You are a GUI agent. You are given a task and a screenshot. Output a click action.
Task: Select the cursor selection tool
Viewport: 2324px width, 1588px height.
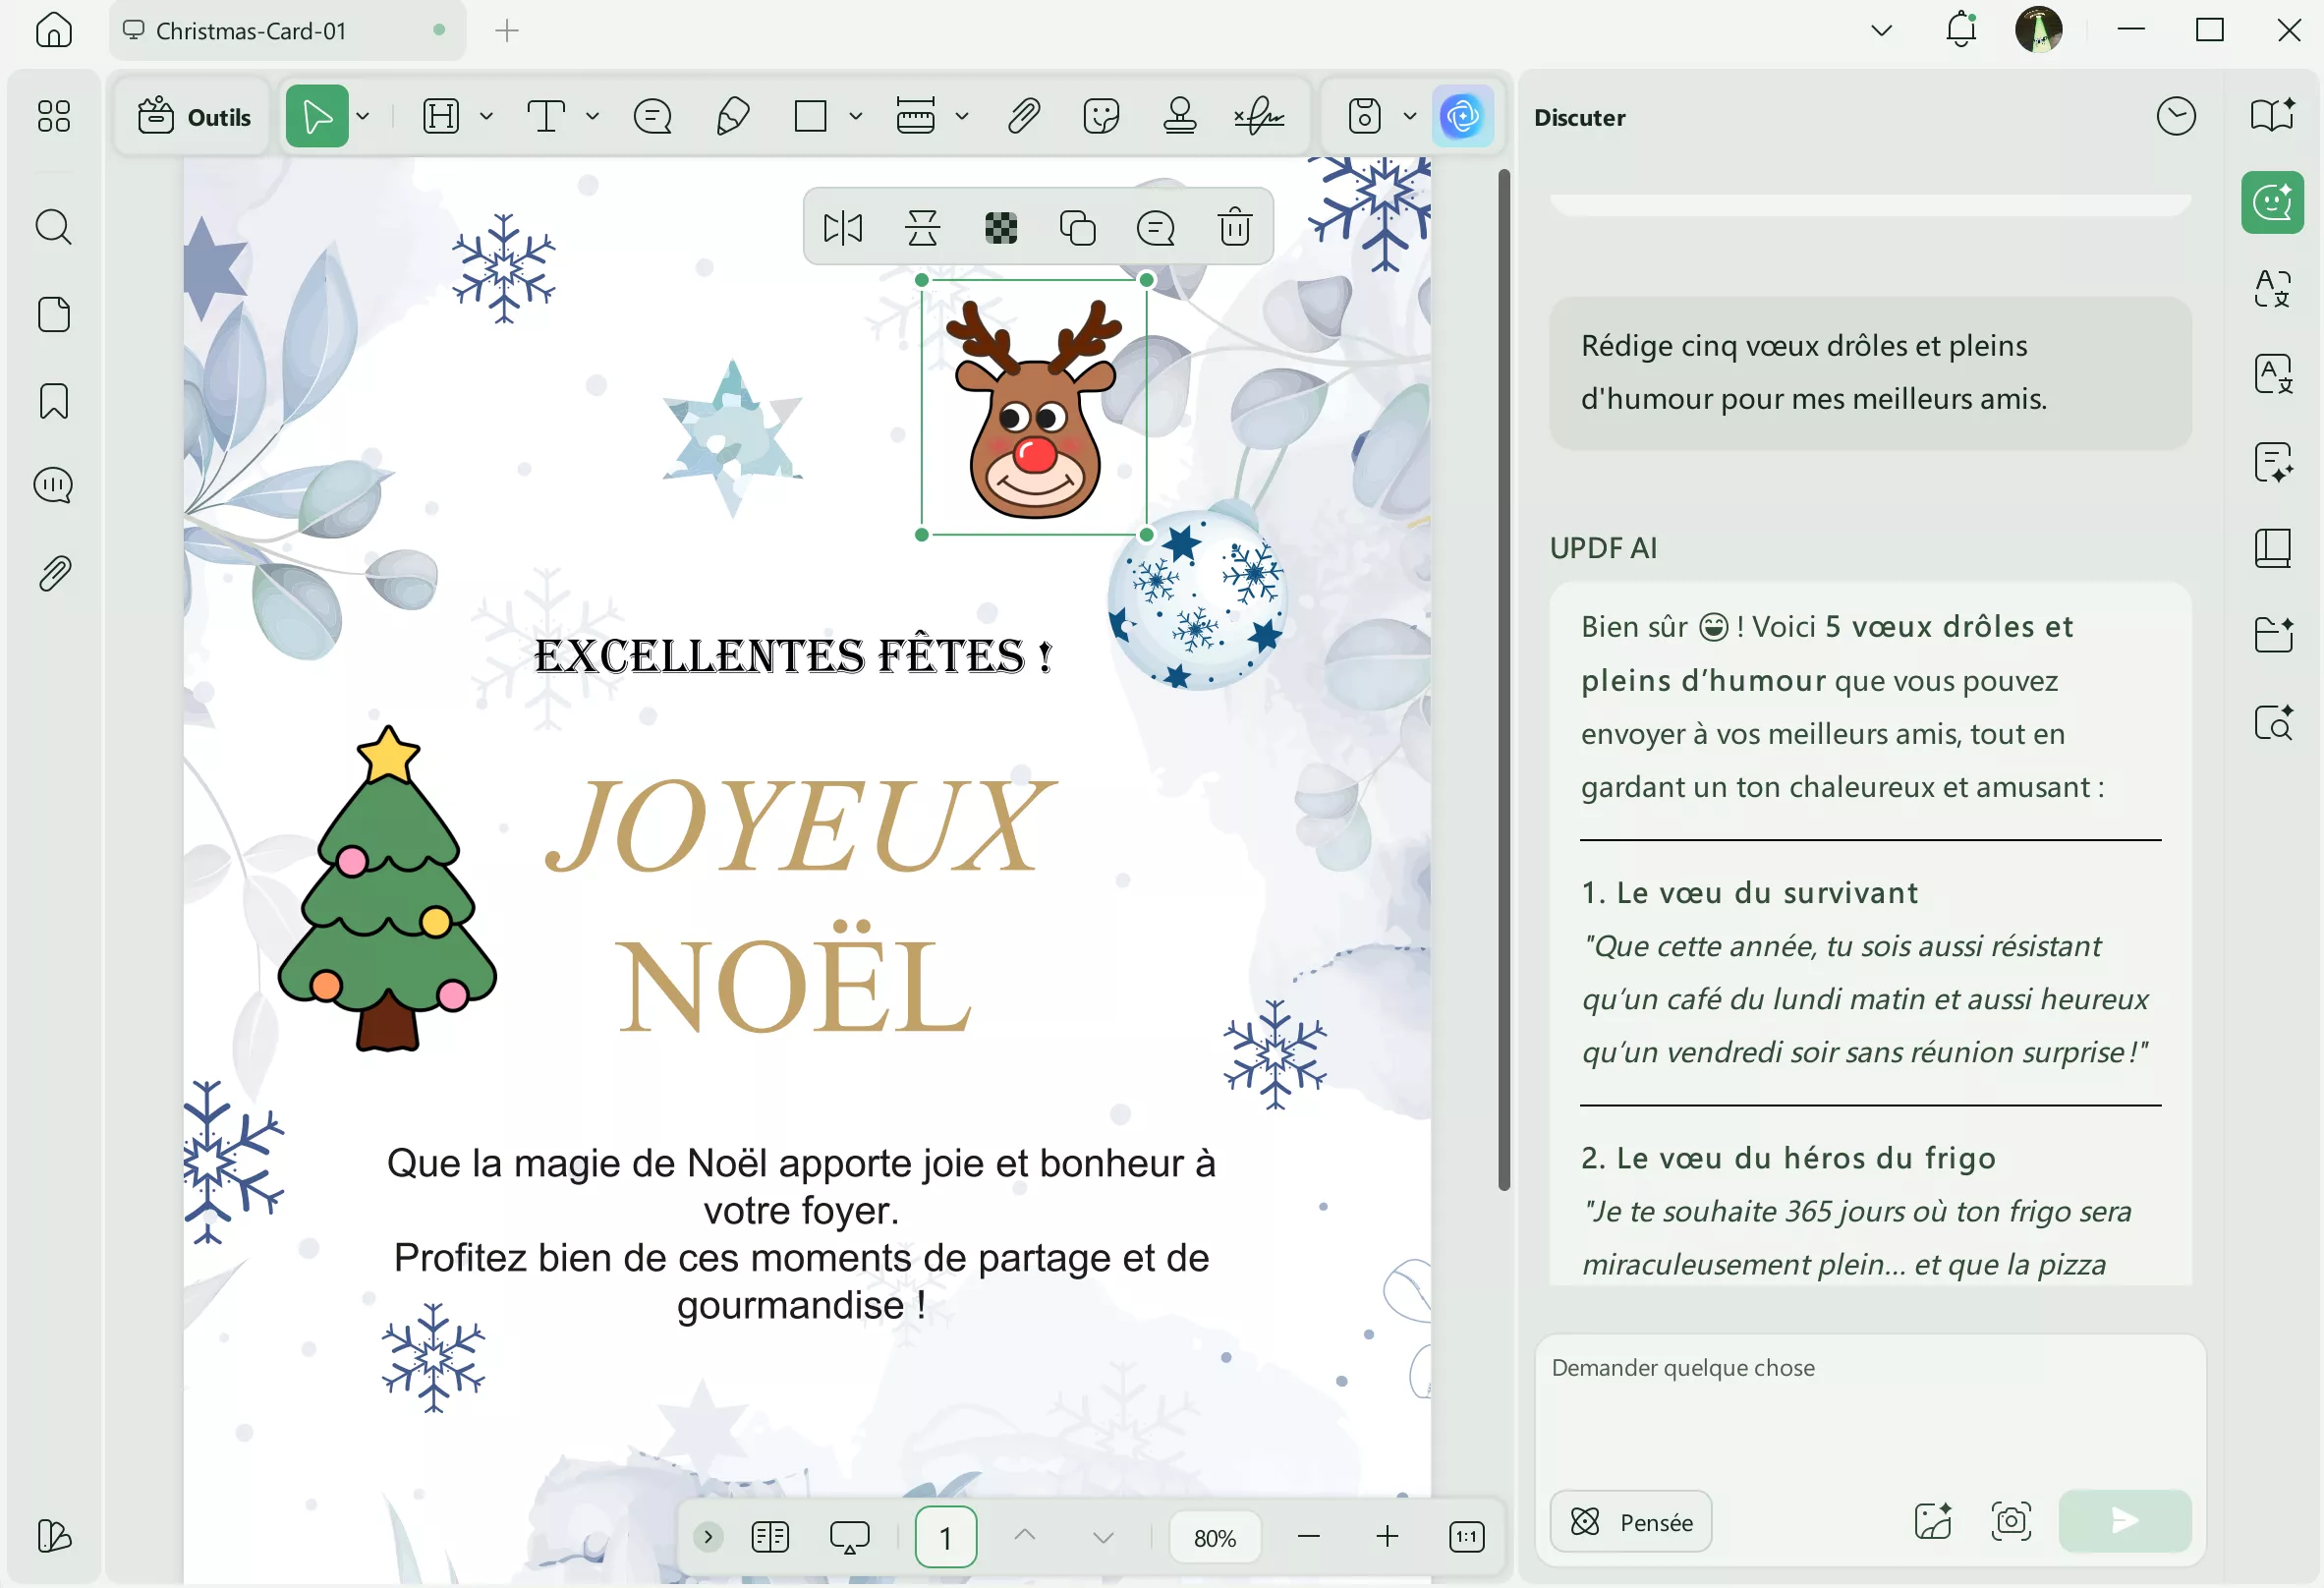coord(317,116)
